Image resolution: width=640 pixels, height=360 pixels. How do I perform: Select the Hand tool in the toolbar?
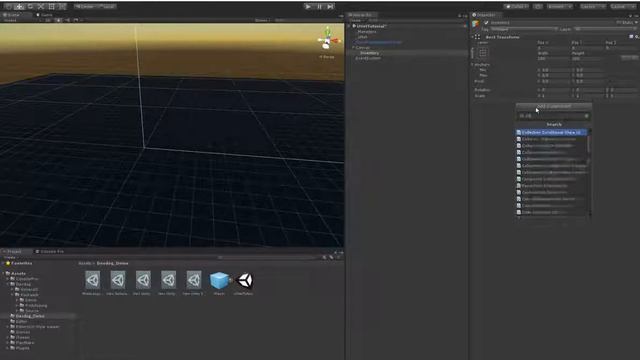pyautogui.click(x=9, y=7)
